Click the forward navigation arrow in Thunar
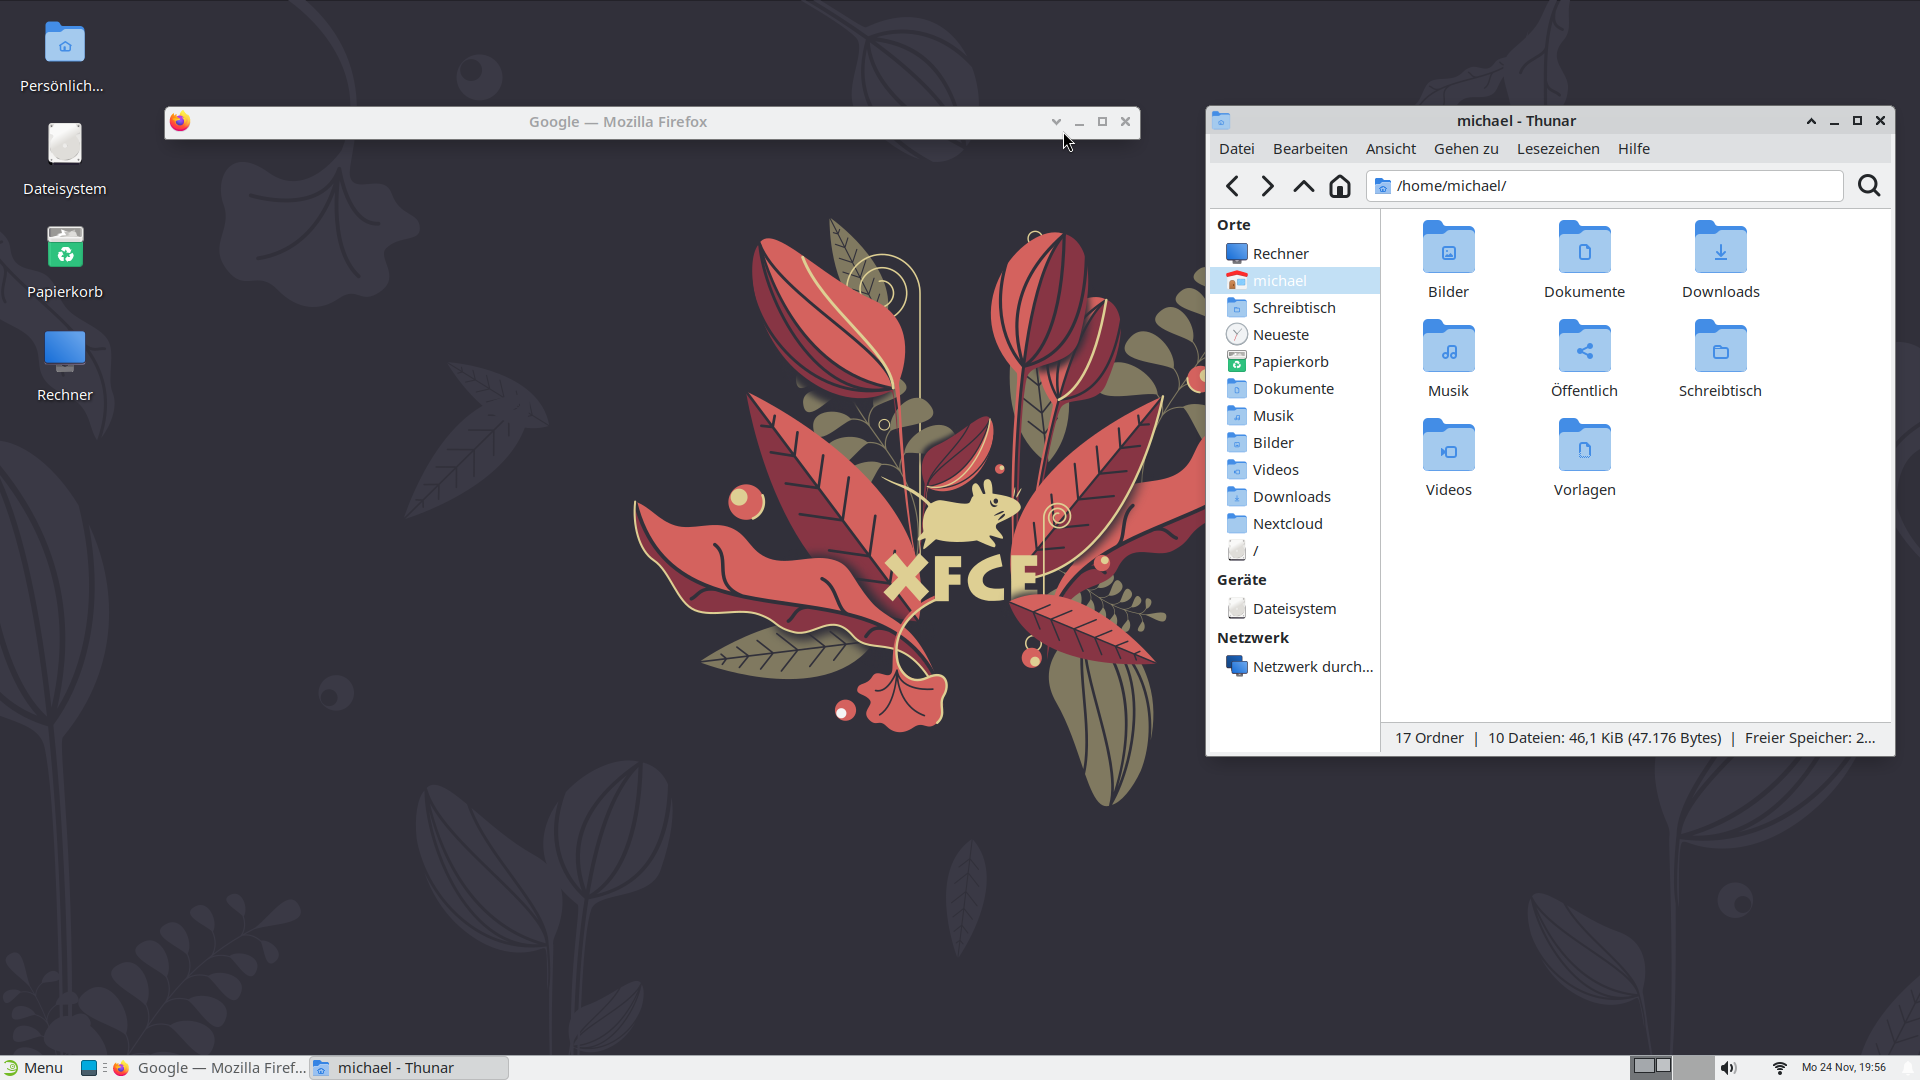The image size is (1920, 1080). [1267, 186]
